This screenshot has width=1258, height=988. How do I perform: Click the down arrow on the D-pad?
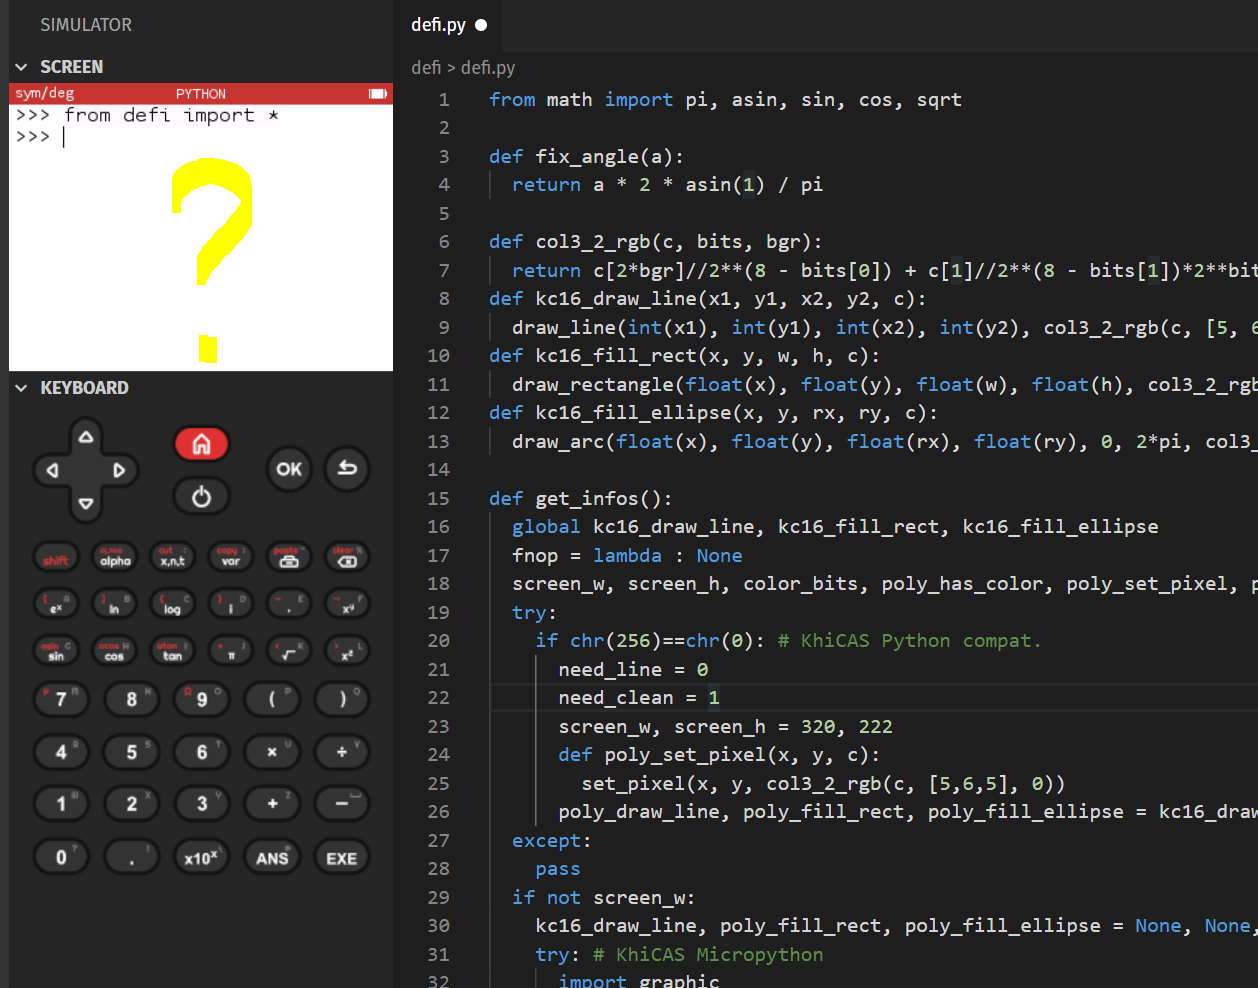point(86,503)
